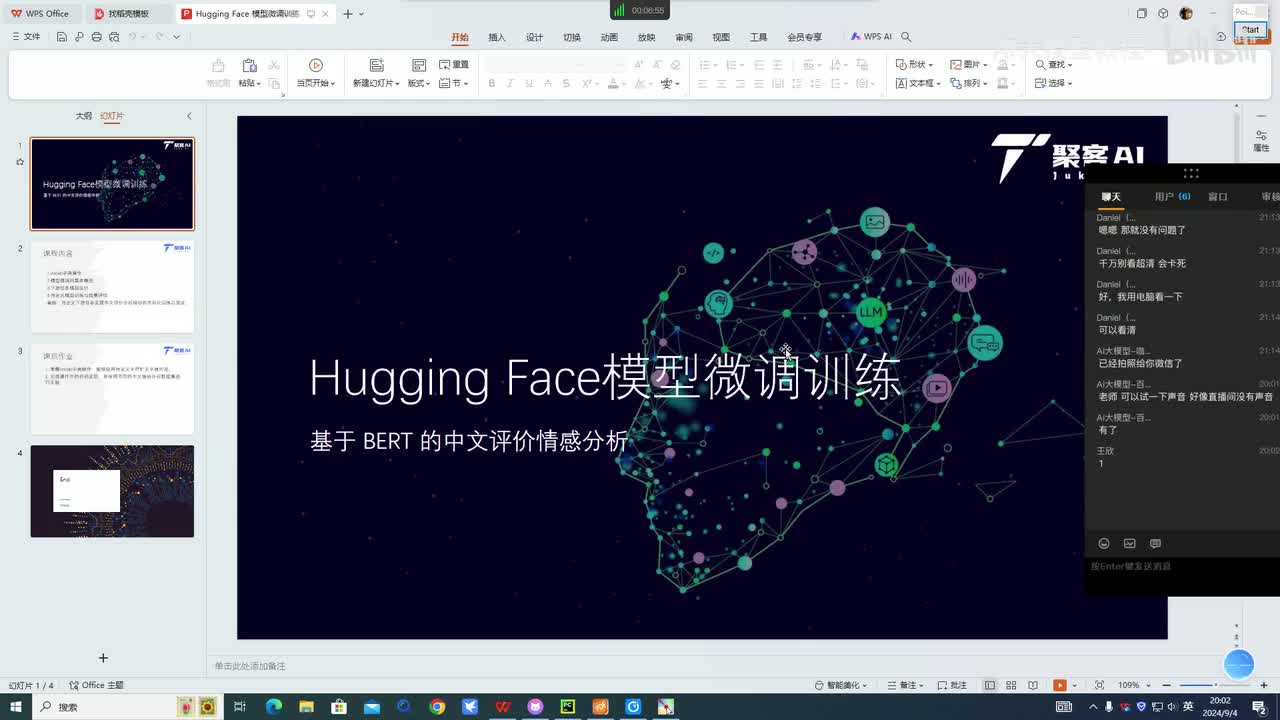Open the 视图 view tab

click(721, 37)
